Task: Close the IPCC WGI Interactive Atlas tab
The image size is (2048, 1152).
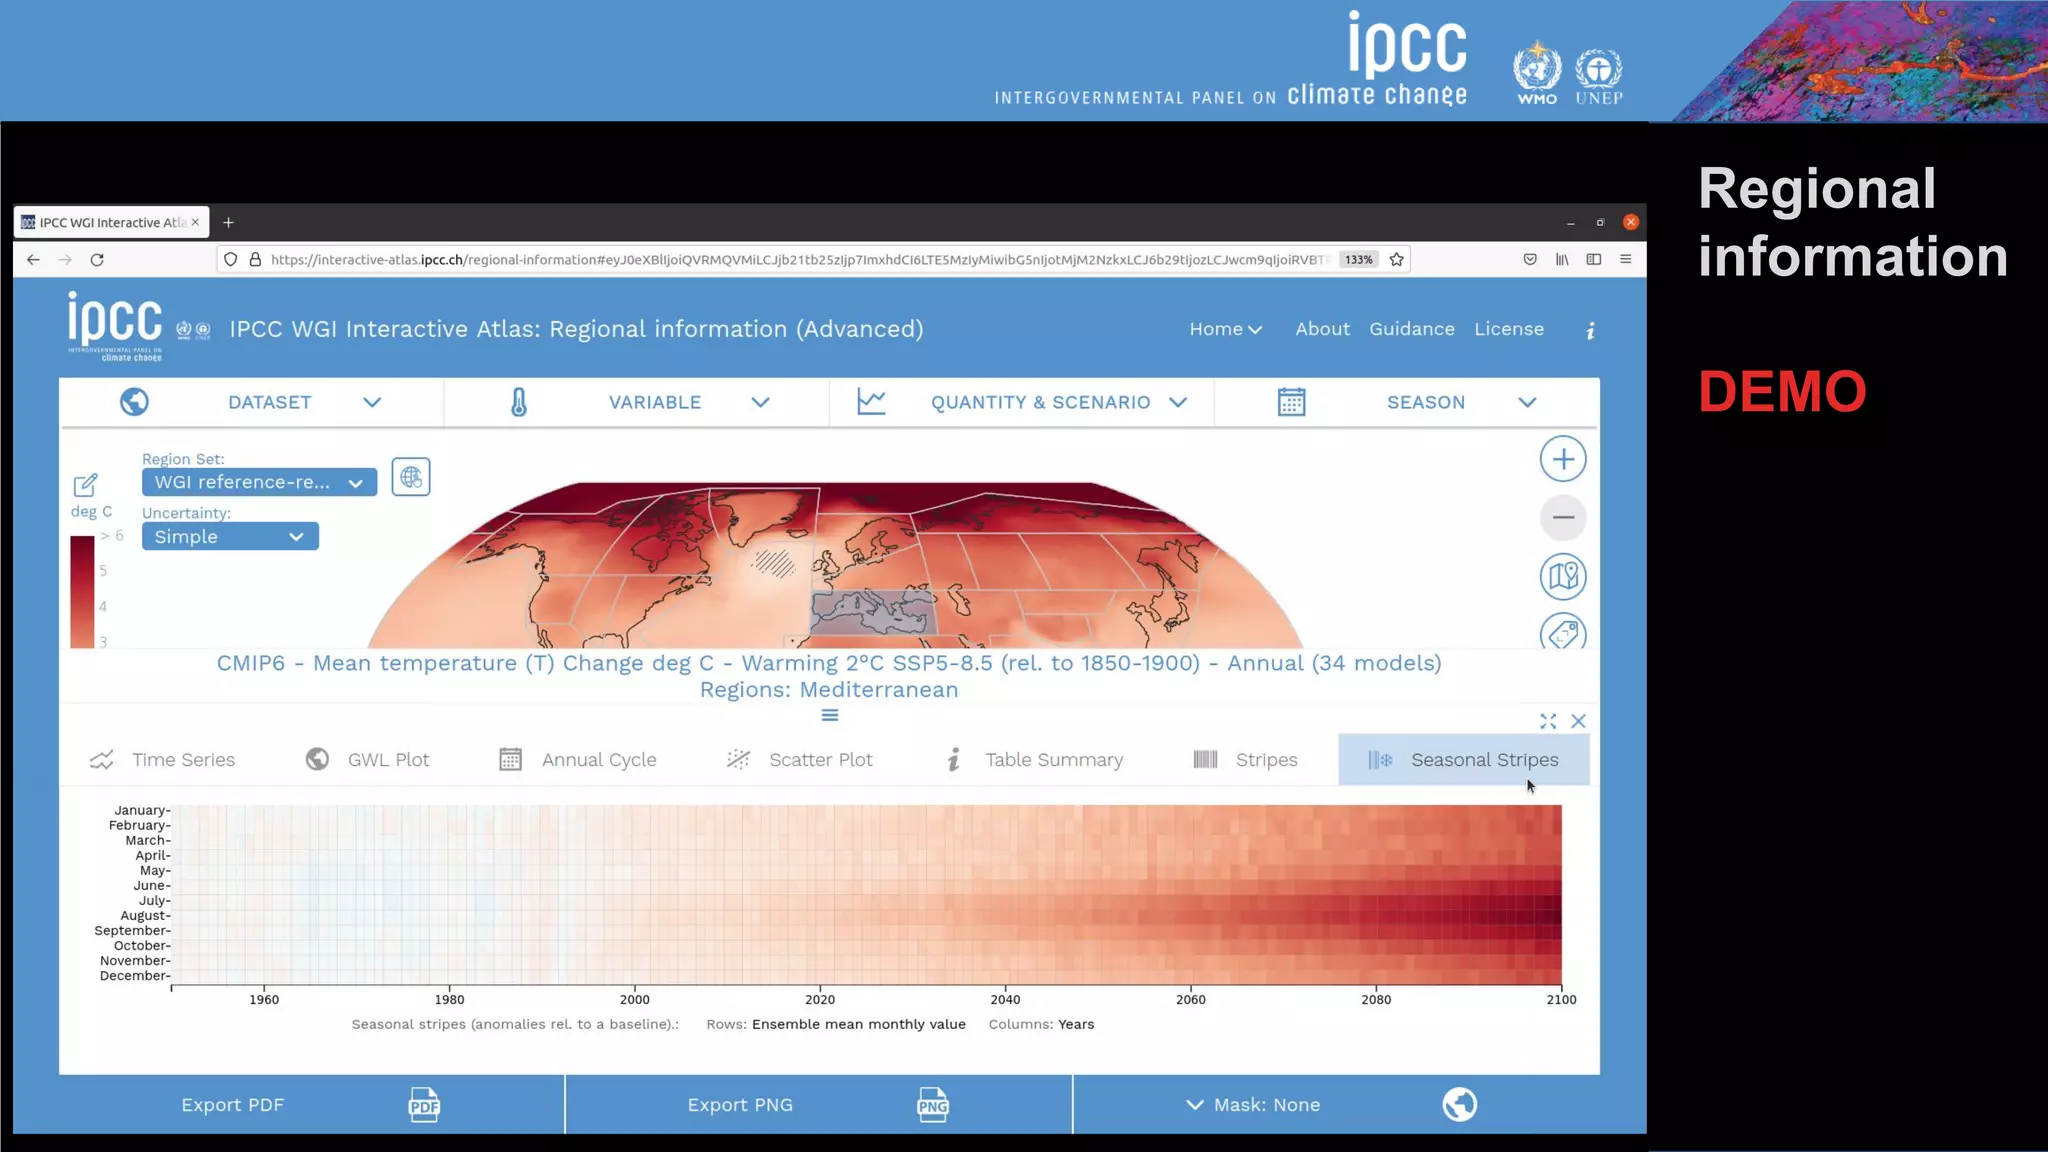Action: (195, 222)
